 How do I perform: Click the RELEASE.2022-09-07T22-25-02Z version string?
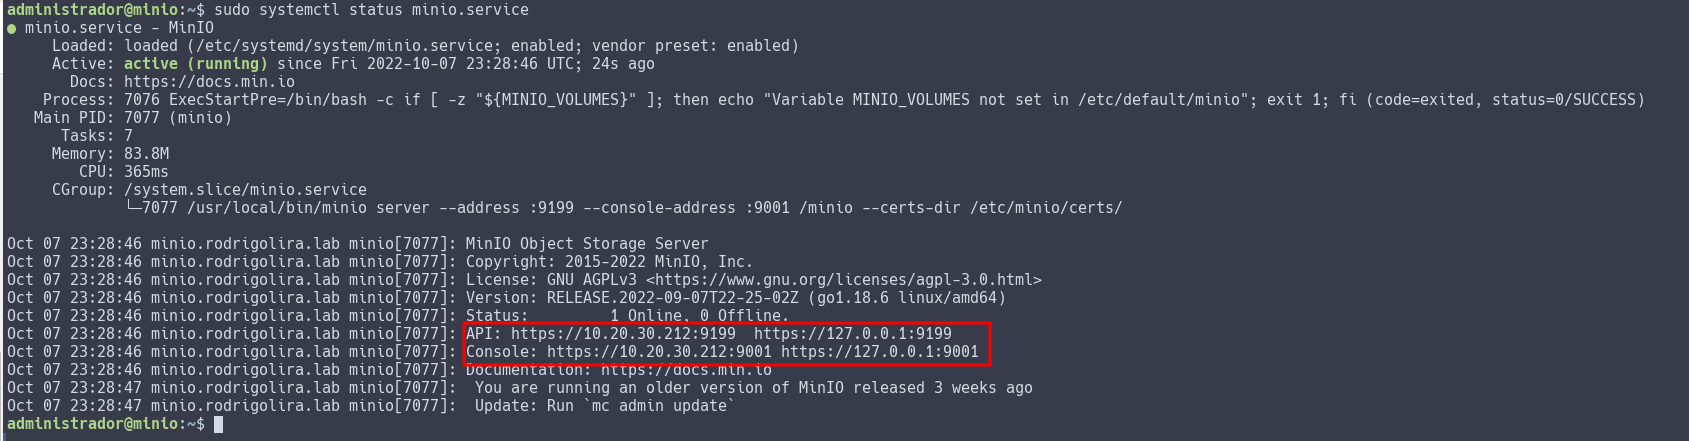672,298
